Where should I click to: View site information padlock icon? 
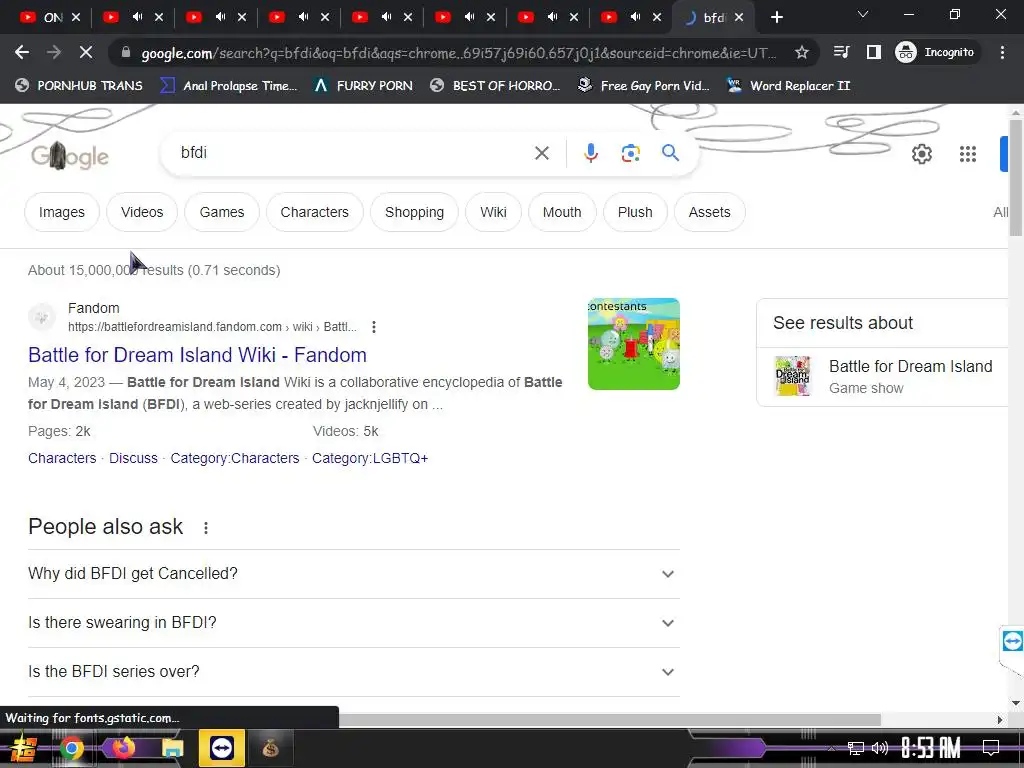coord(126,52)
